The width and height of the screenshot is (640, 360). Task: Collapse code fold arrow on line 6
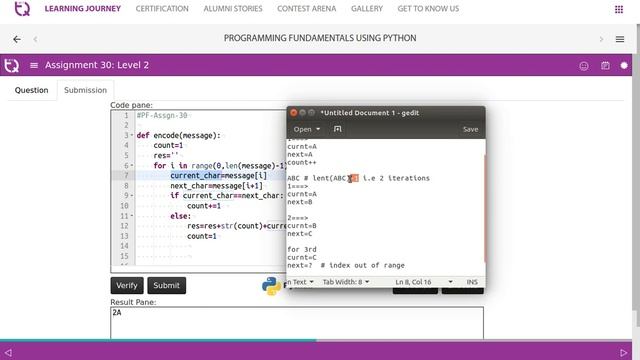click(132, 165)
